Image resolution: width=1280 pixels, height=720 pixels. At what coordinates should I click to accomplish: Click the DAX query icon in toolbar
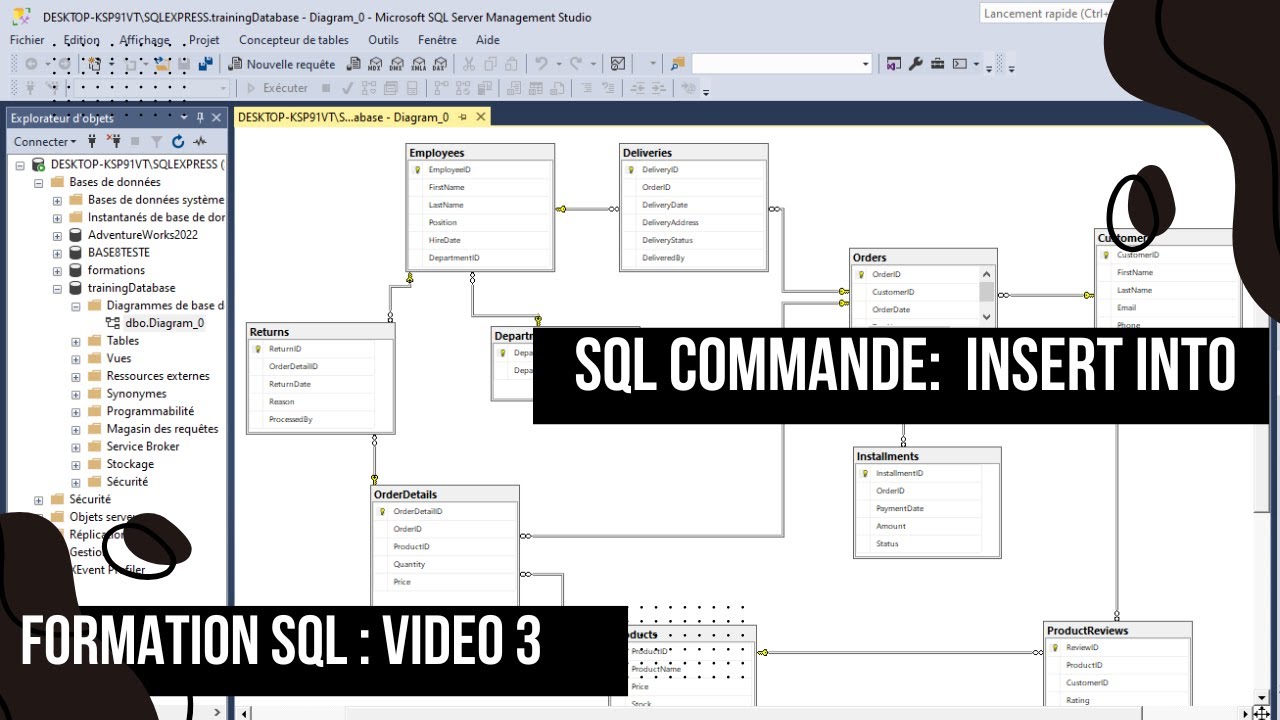[x=441, y=64]
